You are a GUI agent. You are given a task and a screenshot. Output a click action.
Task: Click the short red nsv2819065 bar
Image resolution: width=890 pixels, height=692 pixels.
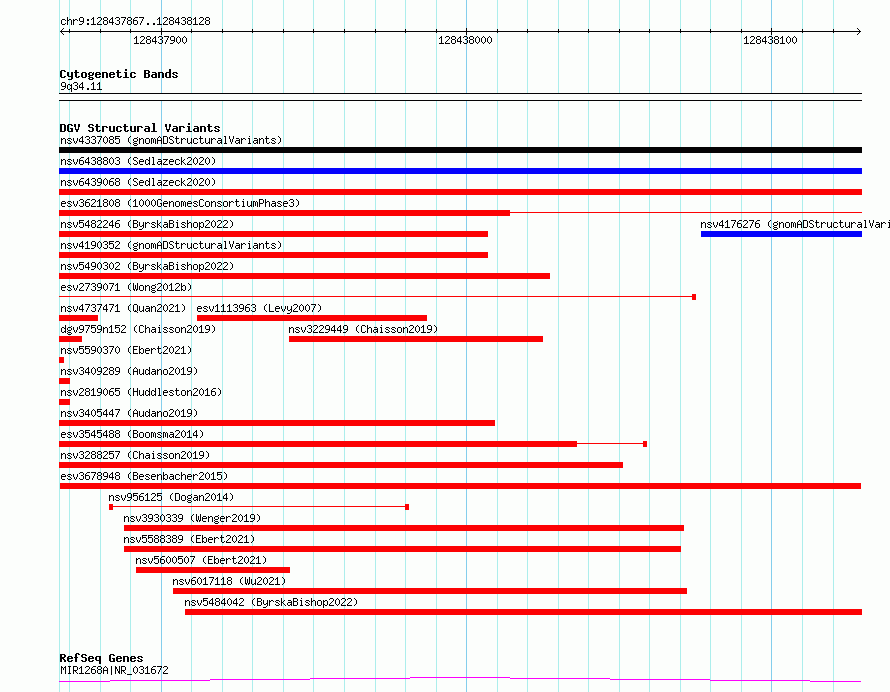point(64,402)
